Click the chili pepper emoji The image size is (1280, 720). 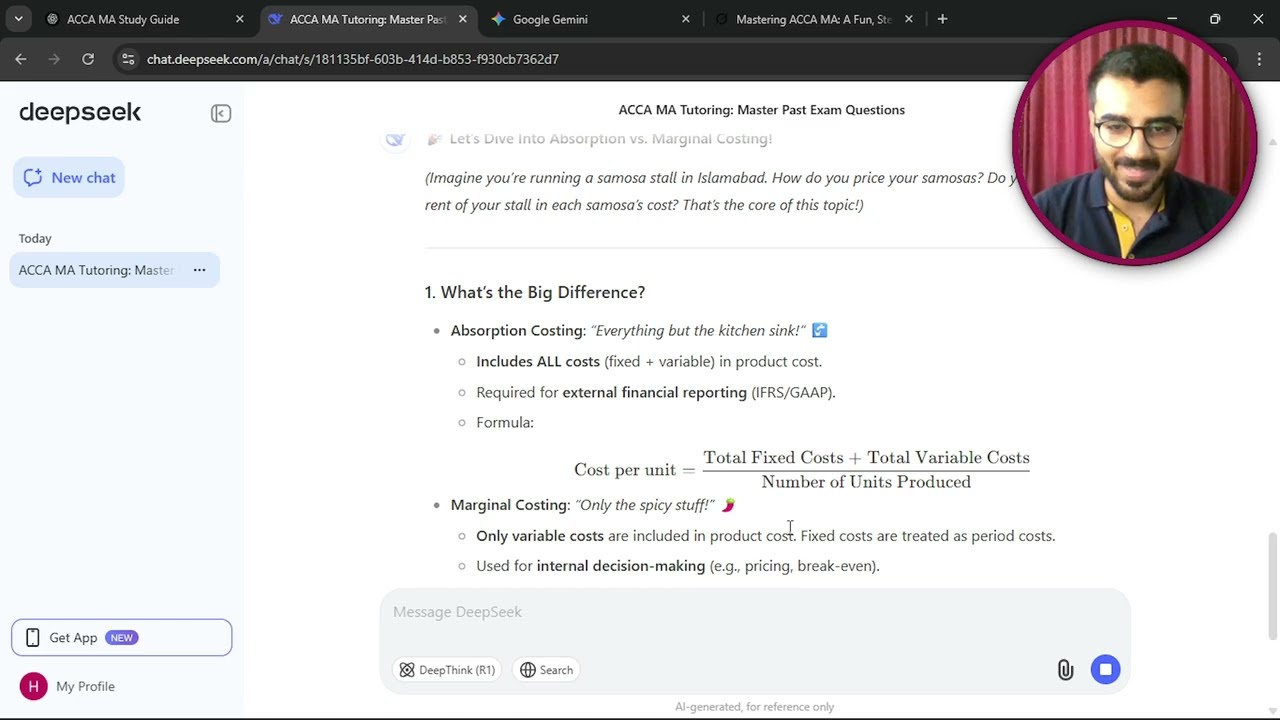tap(728, 505)
